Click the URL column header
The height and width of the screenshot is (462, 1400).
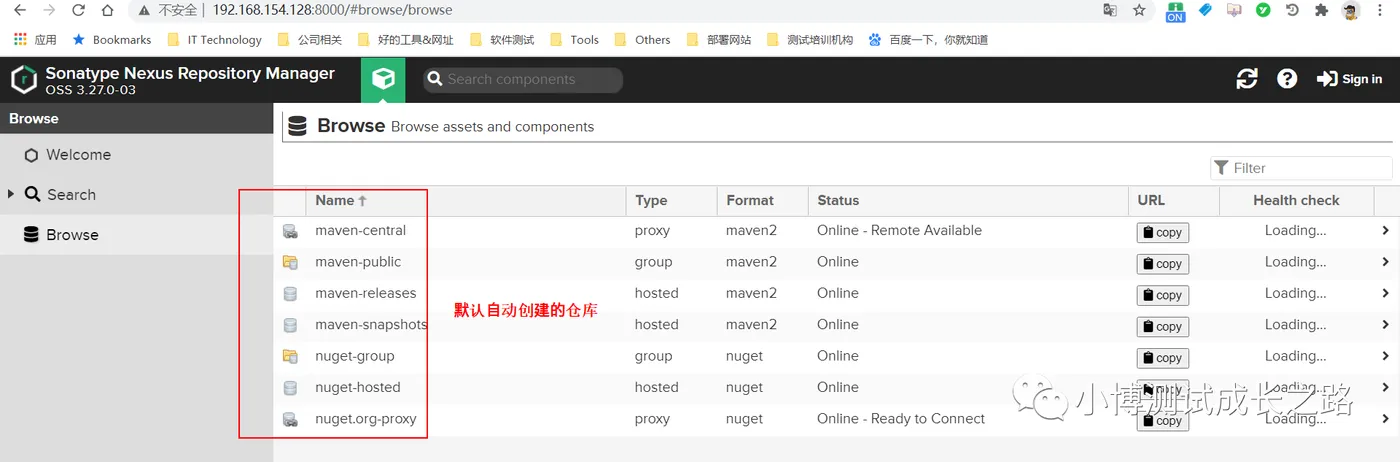click(1173, 200)
